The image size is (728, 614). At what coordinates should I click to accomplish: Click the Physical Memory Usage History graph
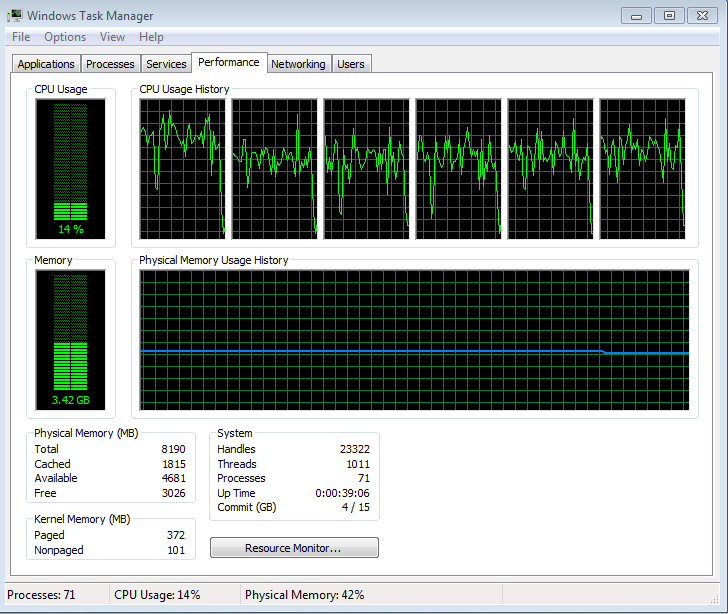[415, 340]
